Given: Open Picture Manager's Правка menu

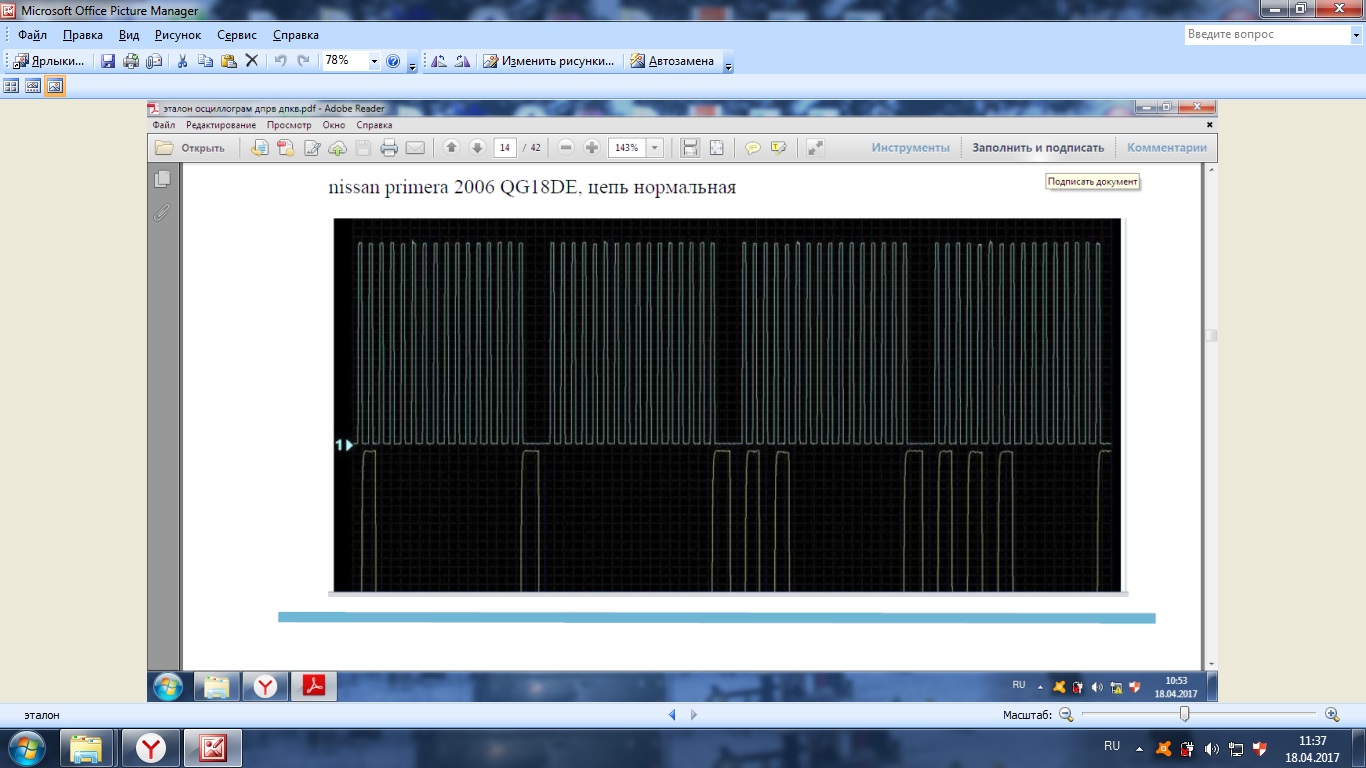Looking at the screenshot, I should (83, 35).
